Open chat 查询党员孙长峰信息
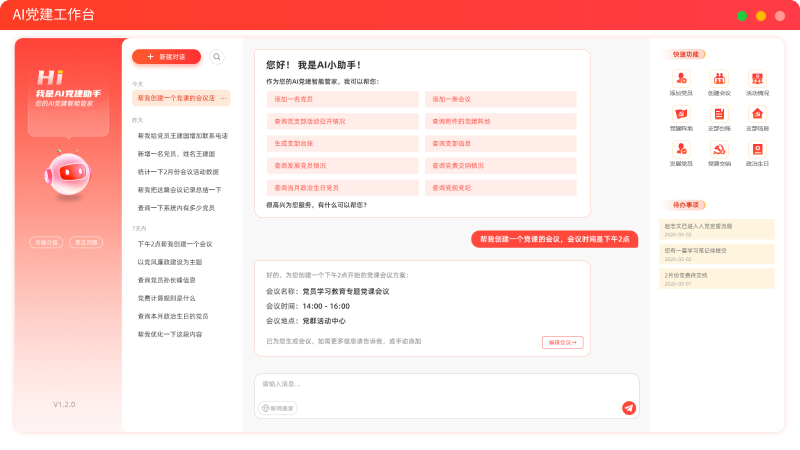This screenshot has height=450, width=800. [x=166, y=280]
